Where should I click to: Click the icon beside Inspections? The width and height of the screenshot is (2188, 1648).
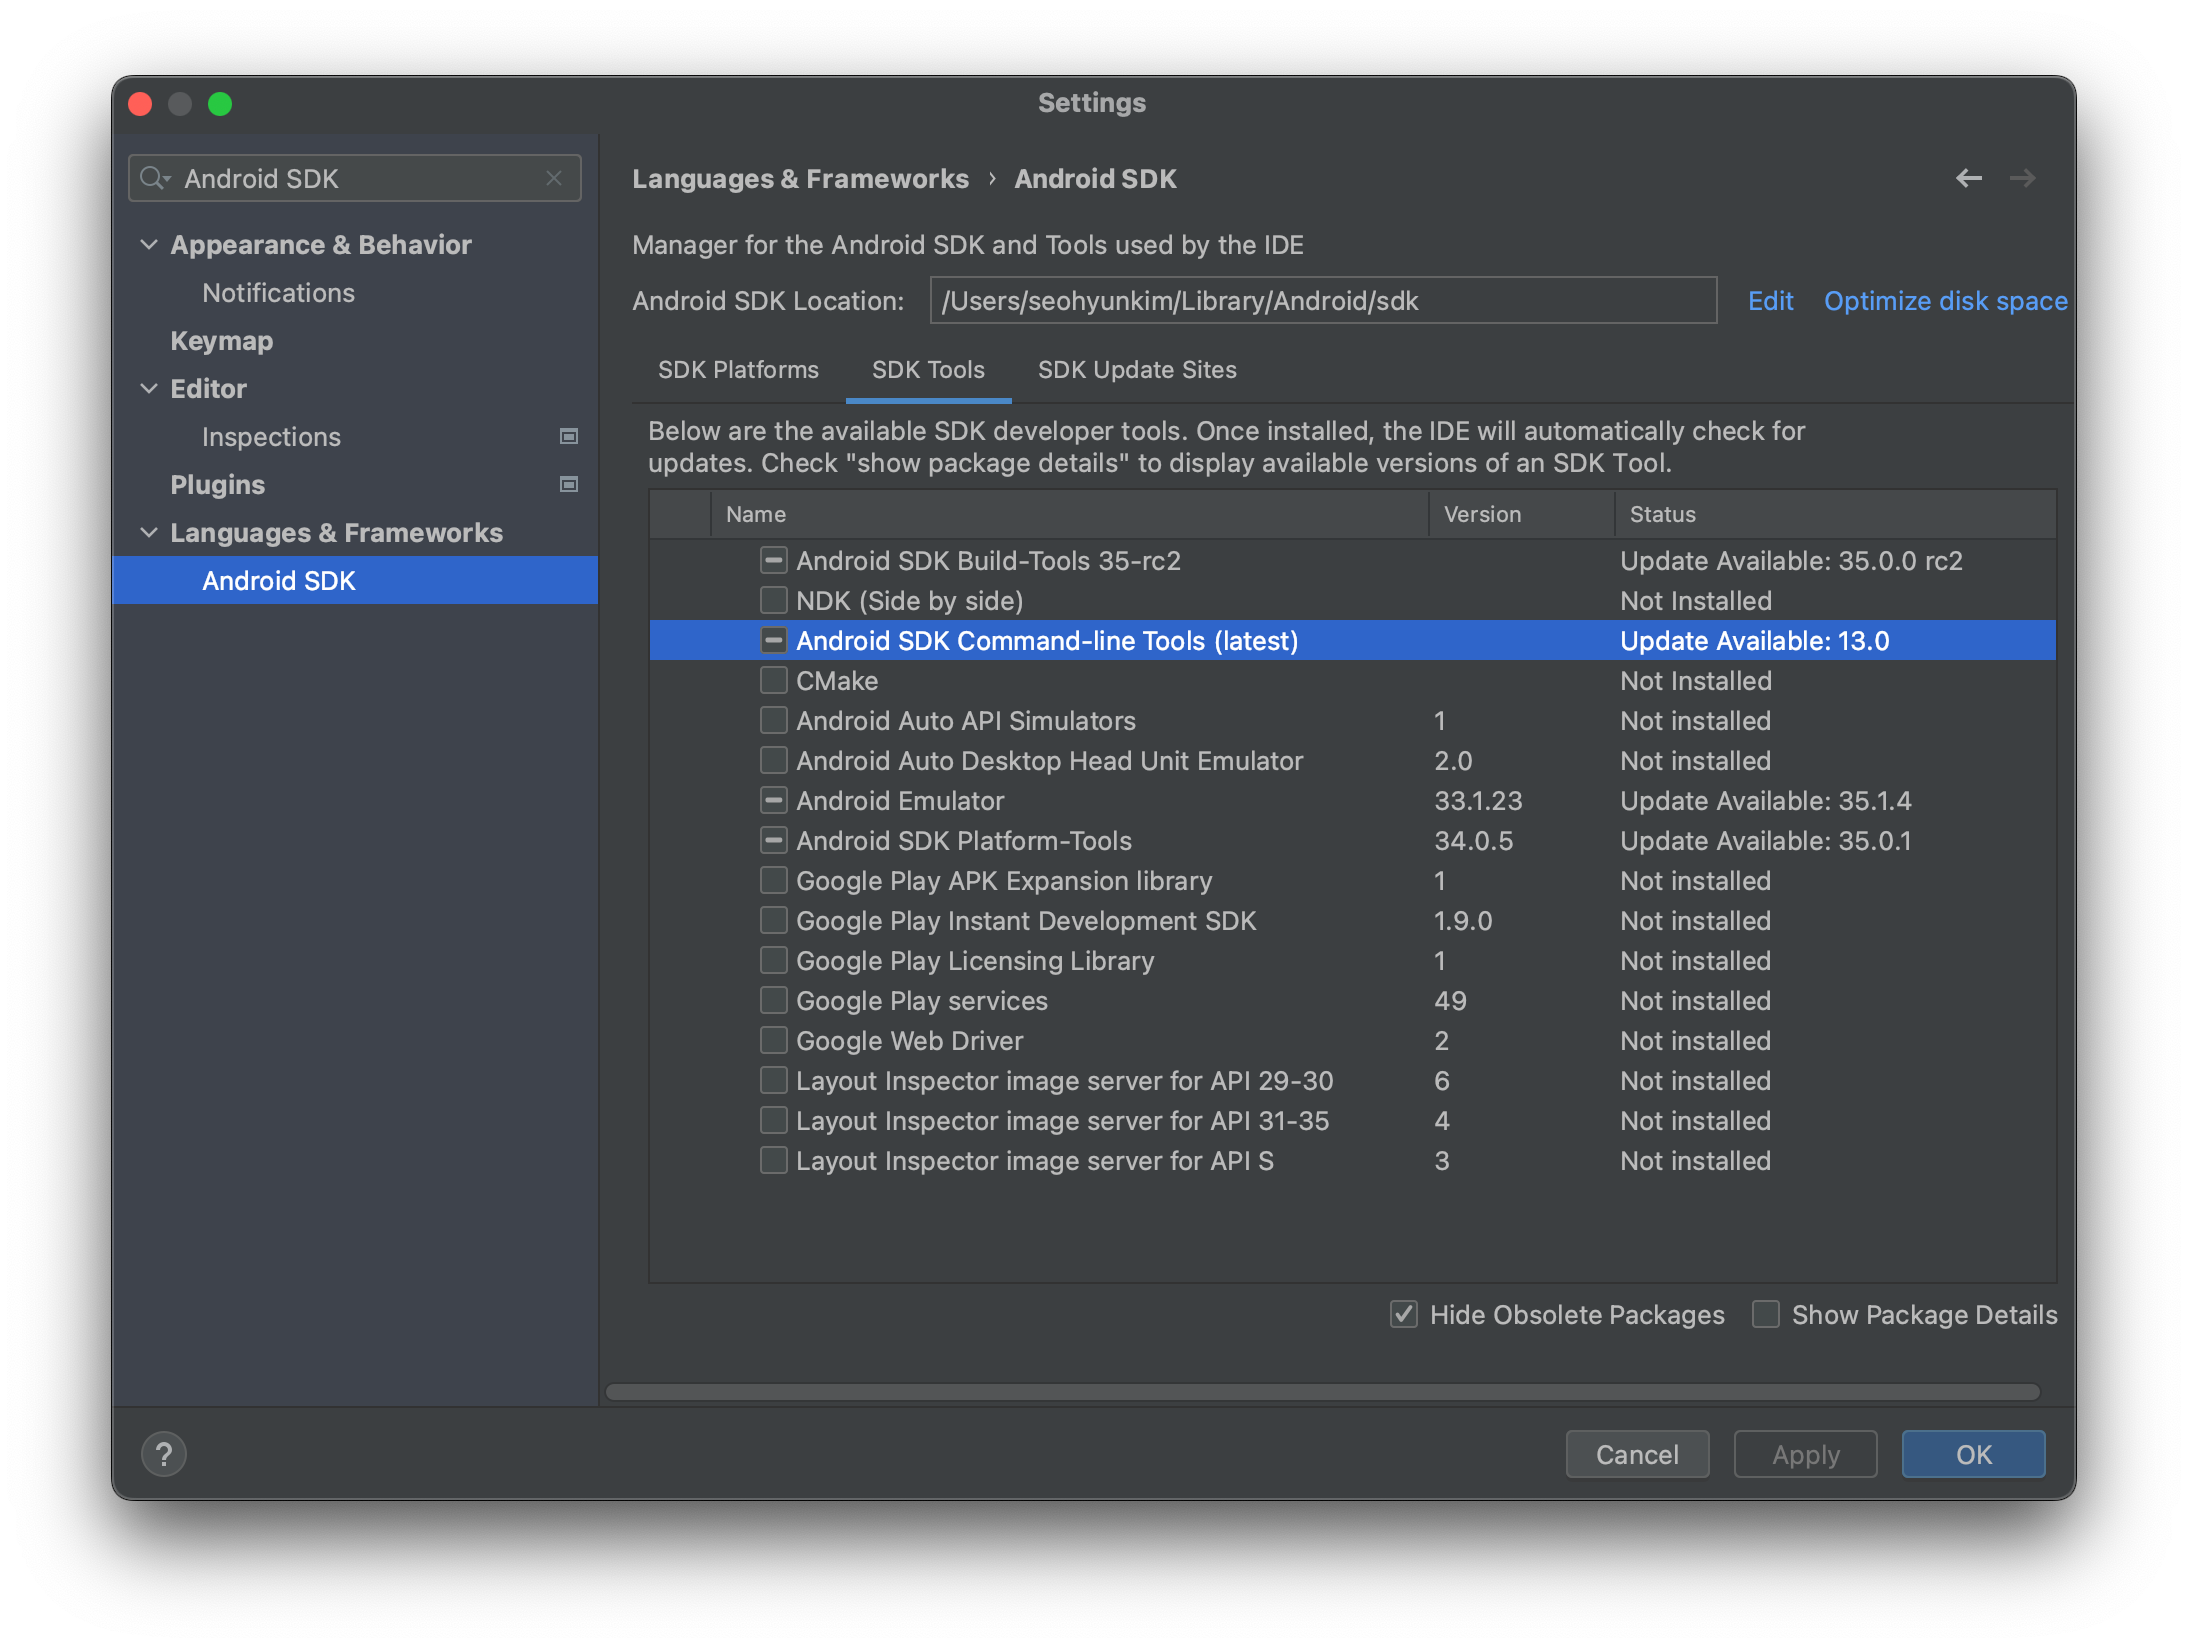pyautogui.click(x=569, y=436)
